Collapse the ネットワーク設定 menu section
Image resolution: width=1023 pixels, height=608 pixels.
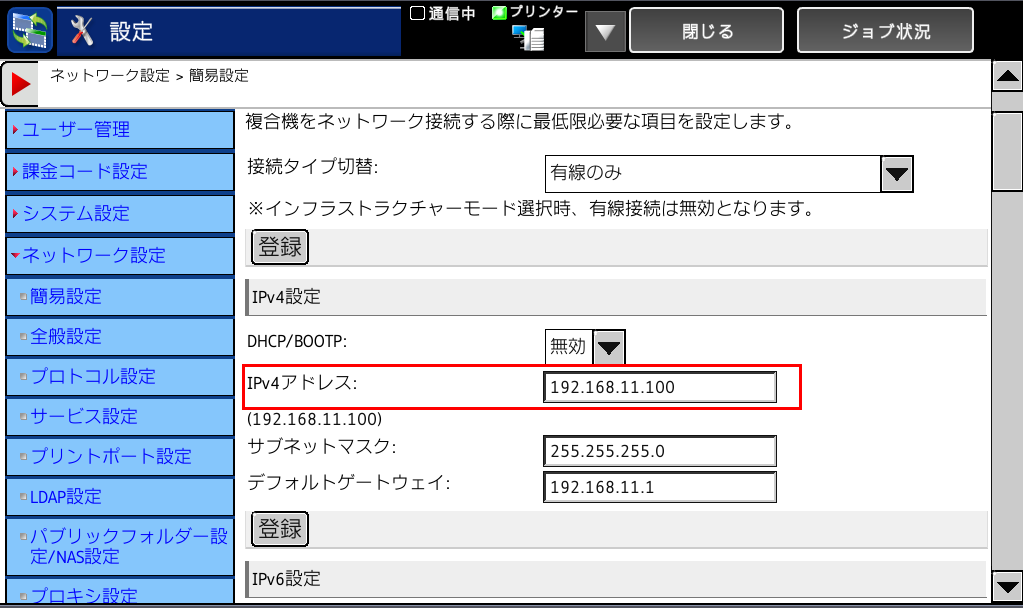(119, 255)
